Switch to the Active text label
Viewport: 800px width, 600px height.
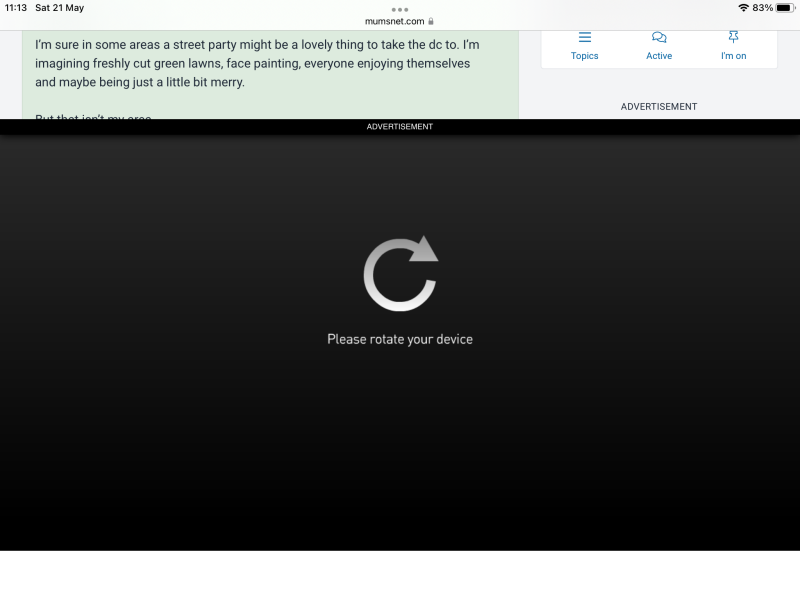click(659, 56)
